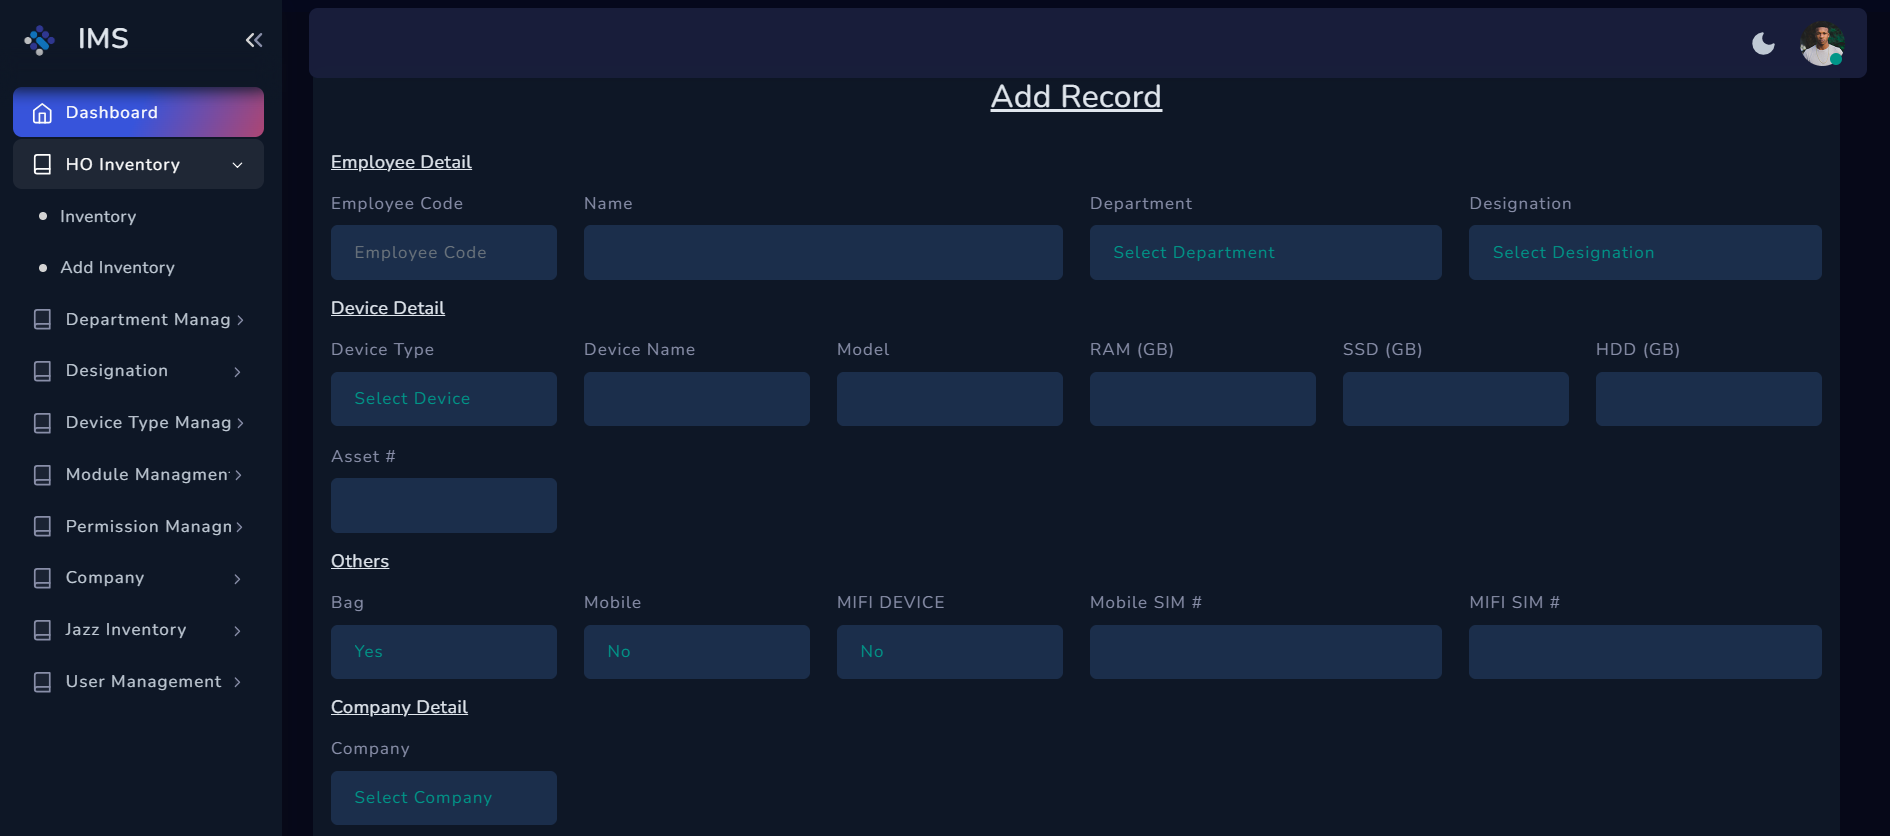
Task: Click the Jazz Inventory sidebar icon
Action: (42, 630)
